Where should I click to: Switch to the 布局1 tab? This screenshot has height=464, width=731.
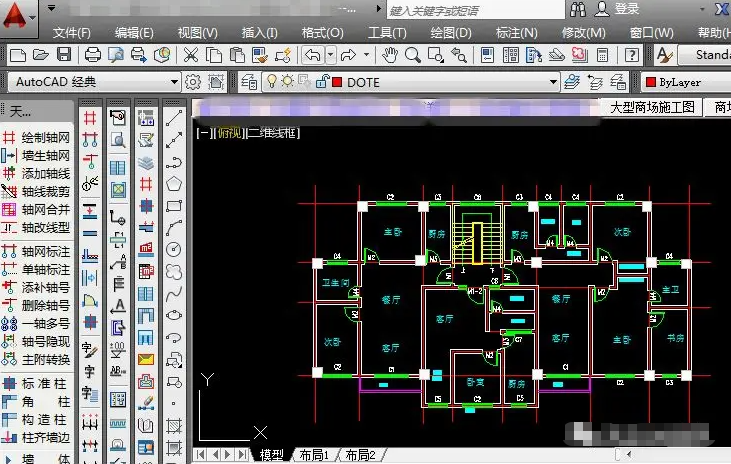point(313,455)
